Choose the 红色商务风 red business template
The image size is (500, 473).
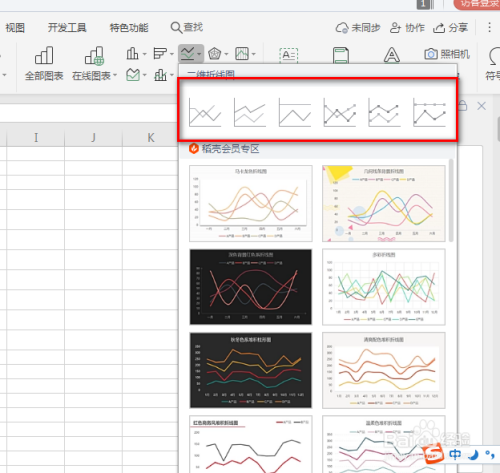click(x=251, y=444)
